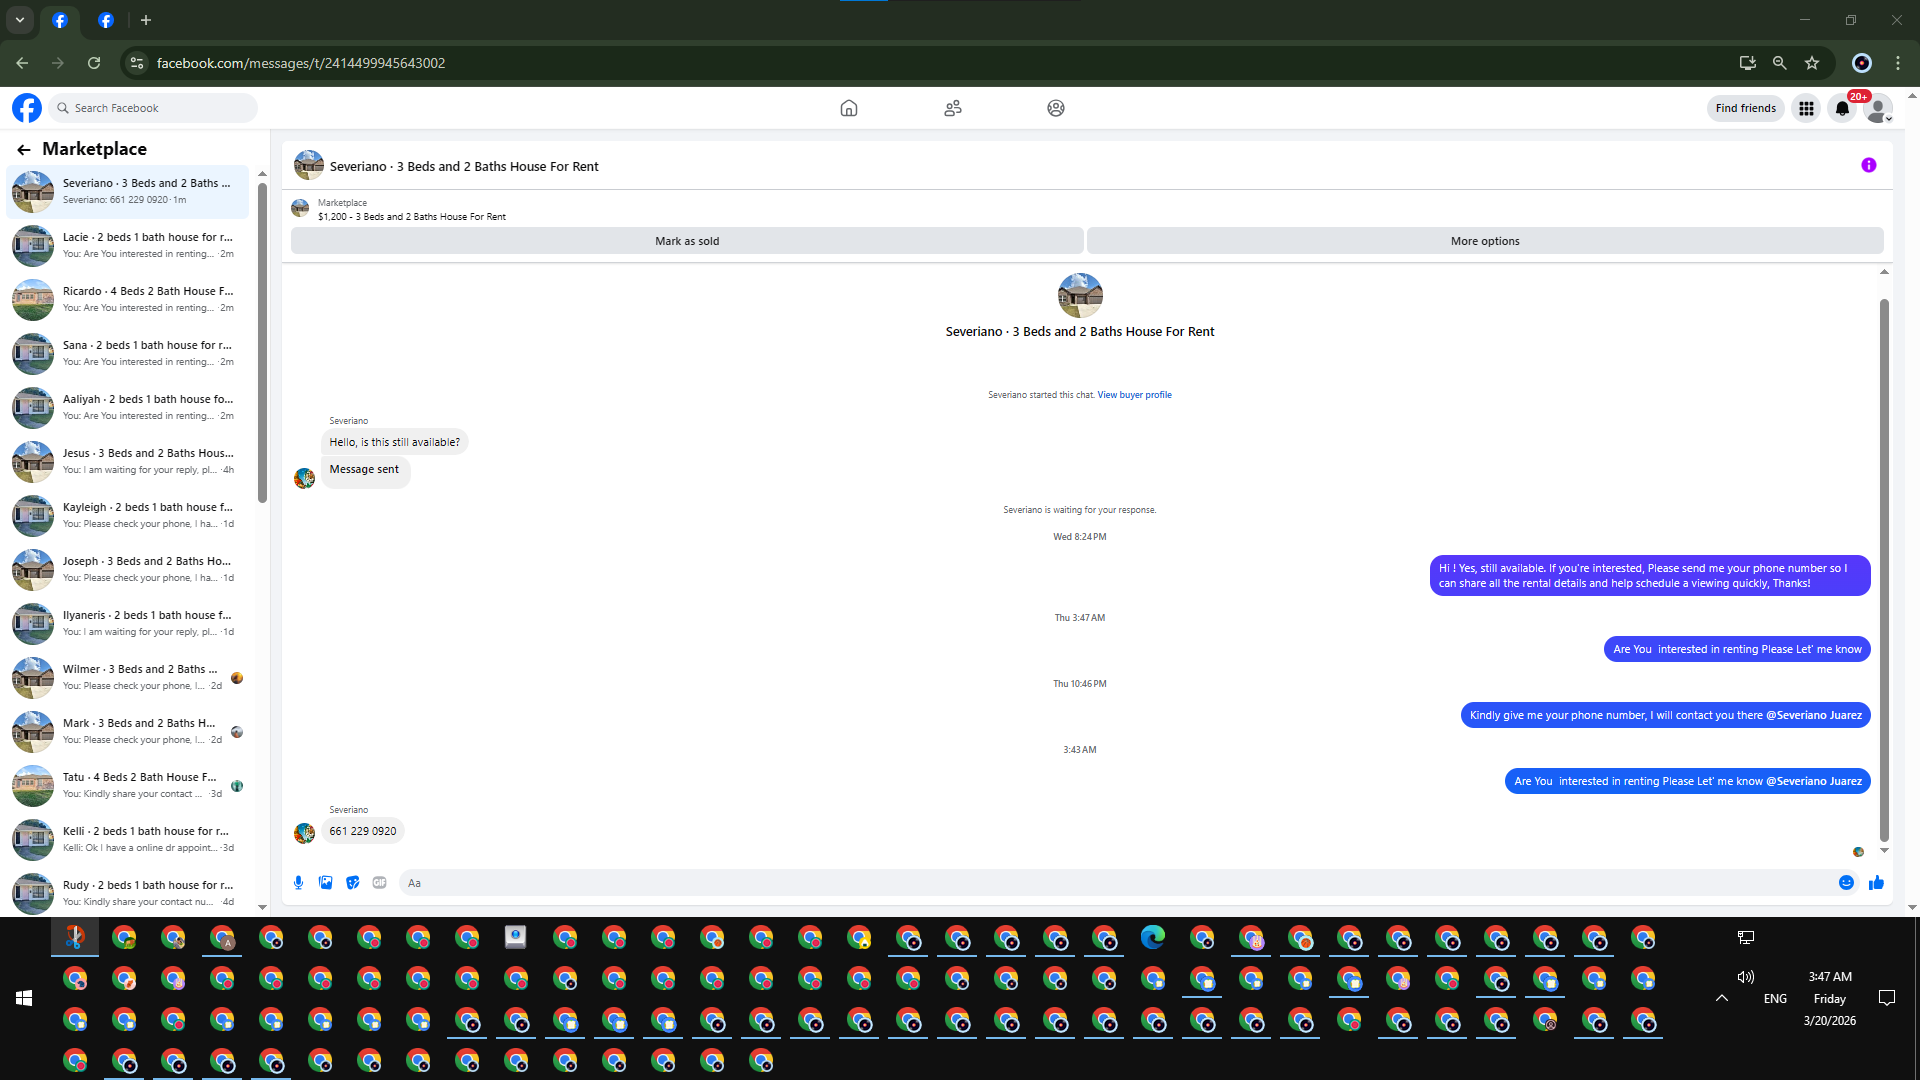Attach a photo using the image icon
Viewport: 1920px width, 1080px height.
tap(325, 882)
